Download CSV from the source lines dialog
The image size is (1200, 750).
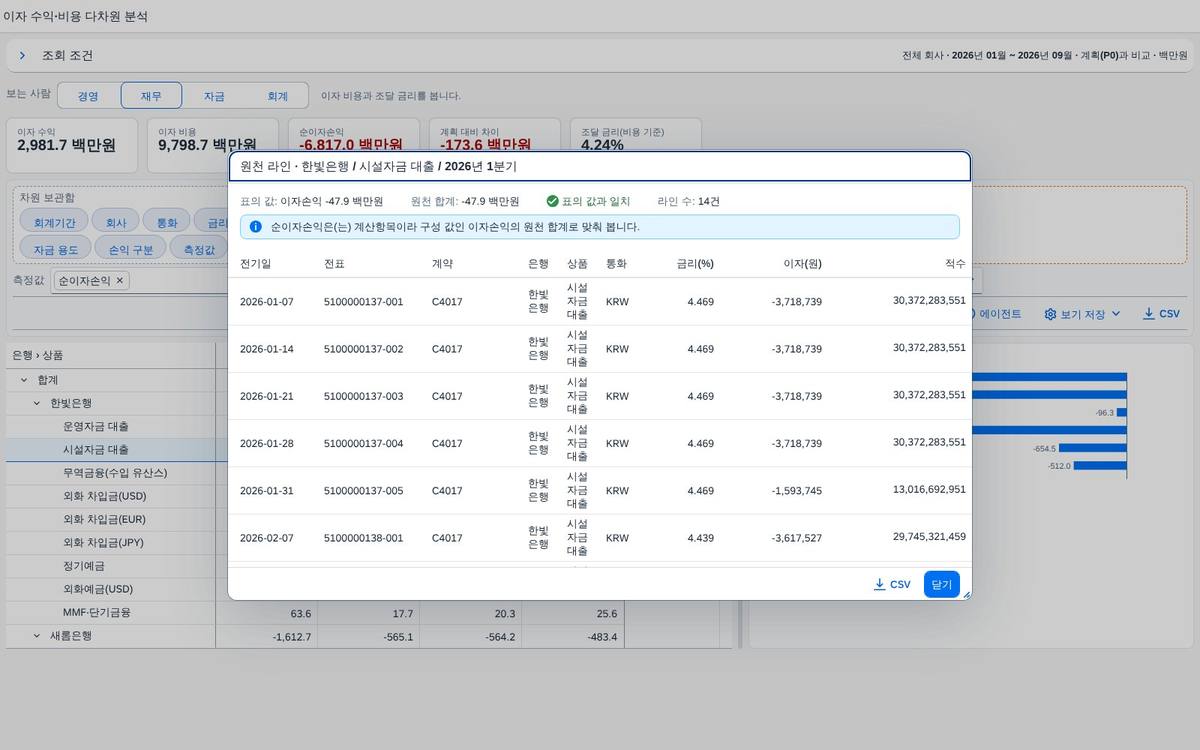click(892, 584)
